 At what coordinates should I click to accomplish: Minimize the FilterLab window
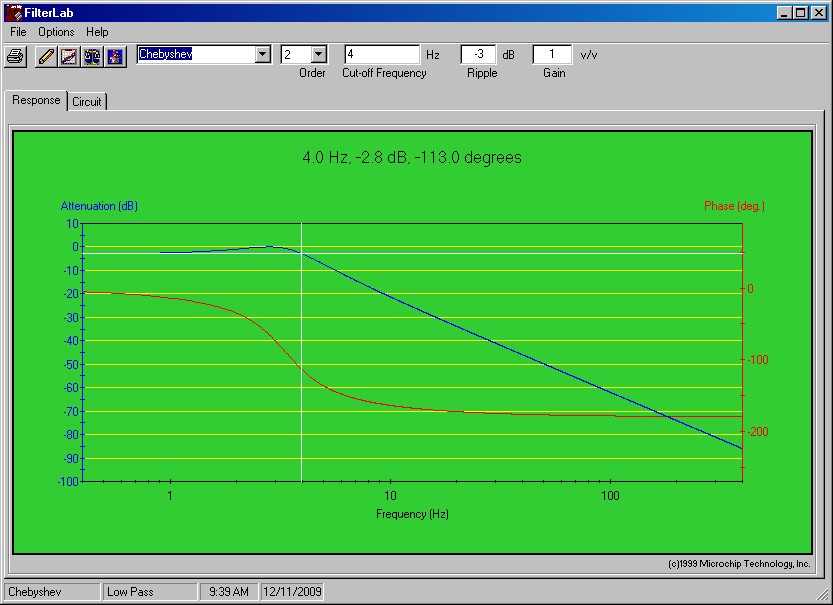(x=784, y=13)
